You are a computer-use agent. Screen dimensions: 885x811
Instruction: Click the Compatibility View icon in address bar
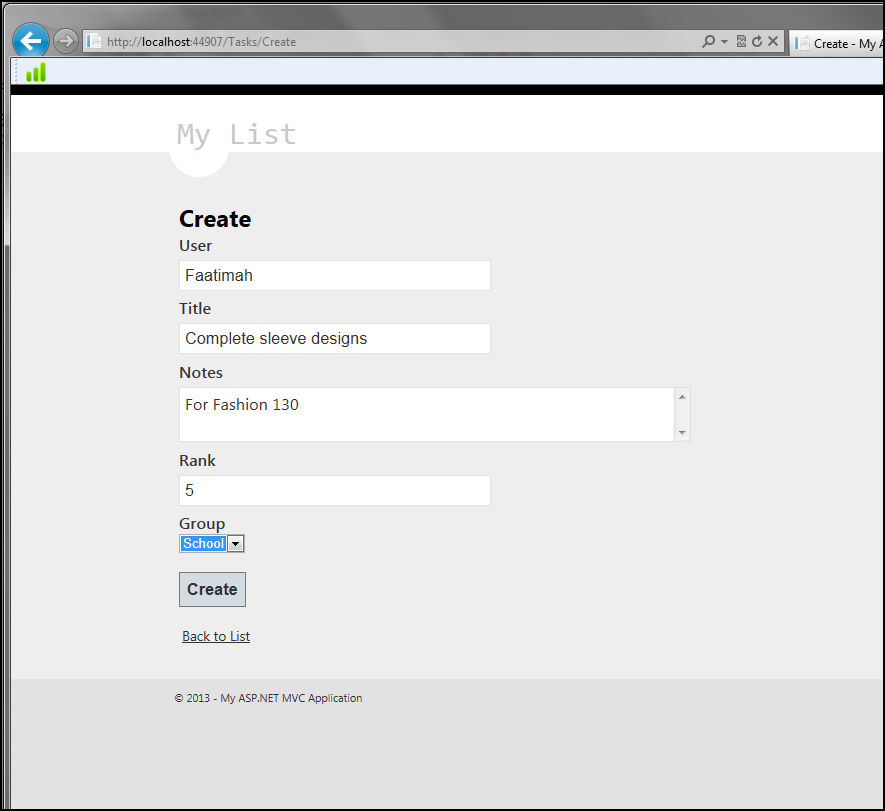tap(741, 42)
